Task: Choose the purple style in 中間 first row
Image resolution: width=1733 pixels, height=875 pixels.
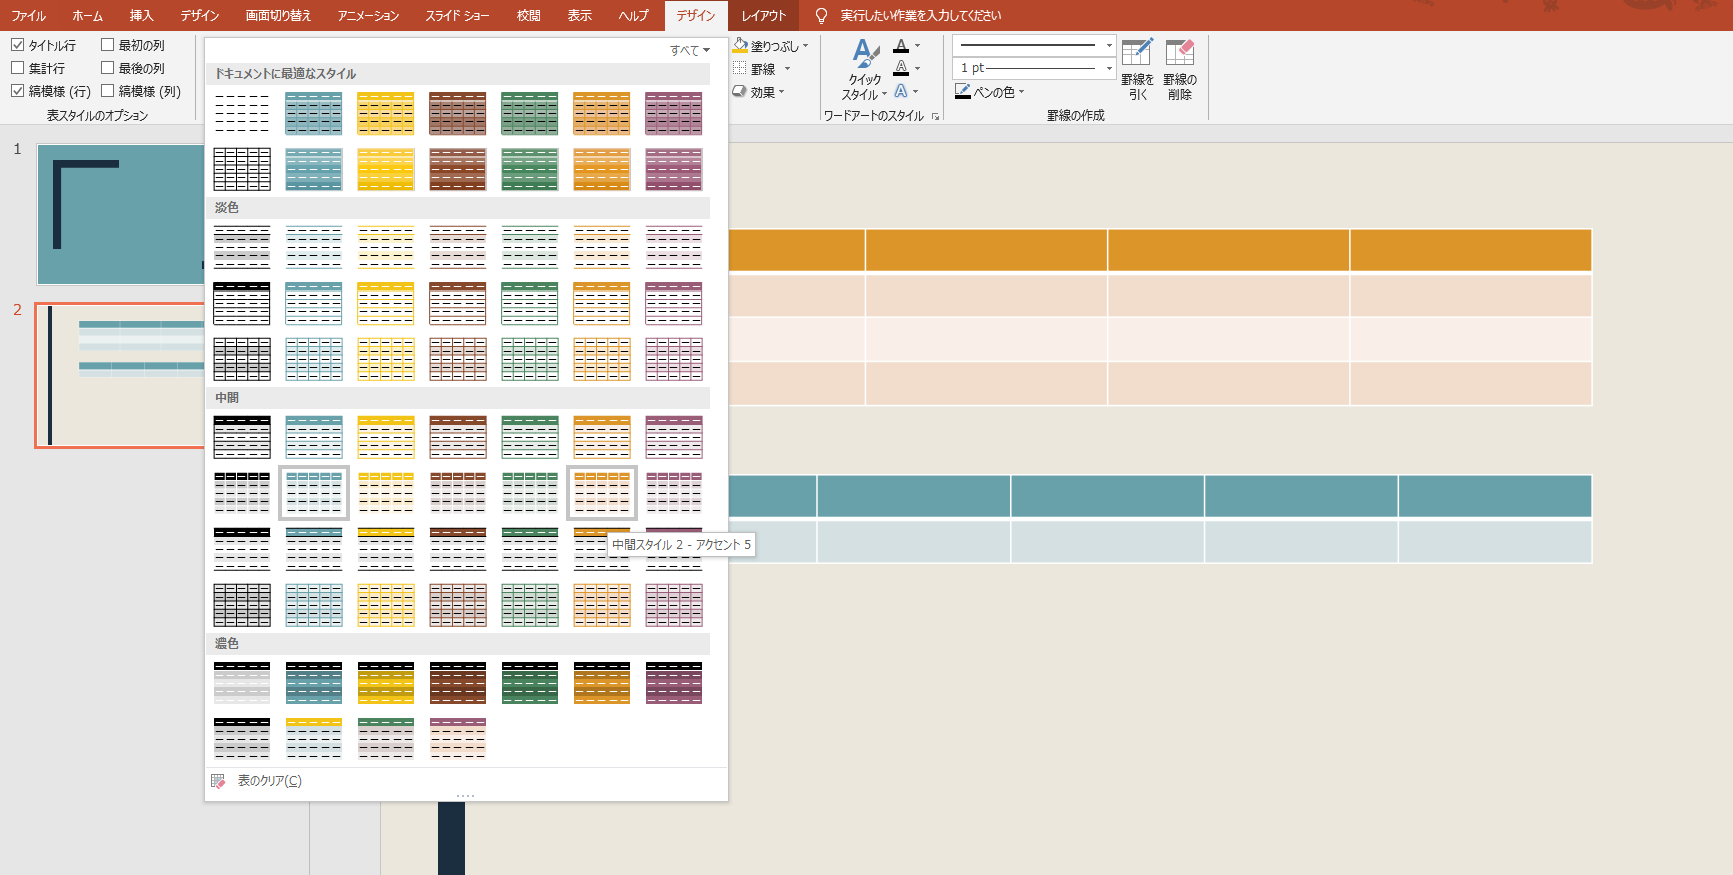Action: (x=674, y=438)
